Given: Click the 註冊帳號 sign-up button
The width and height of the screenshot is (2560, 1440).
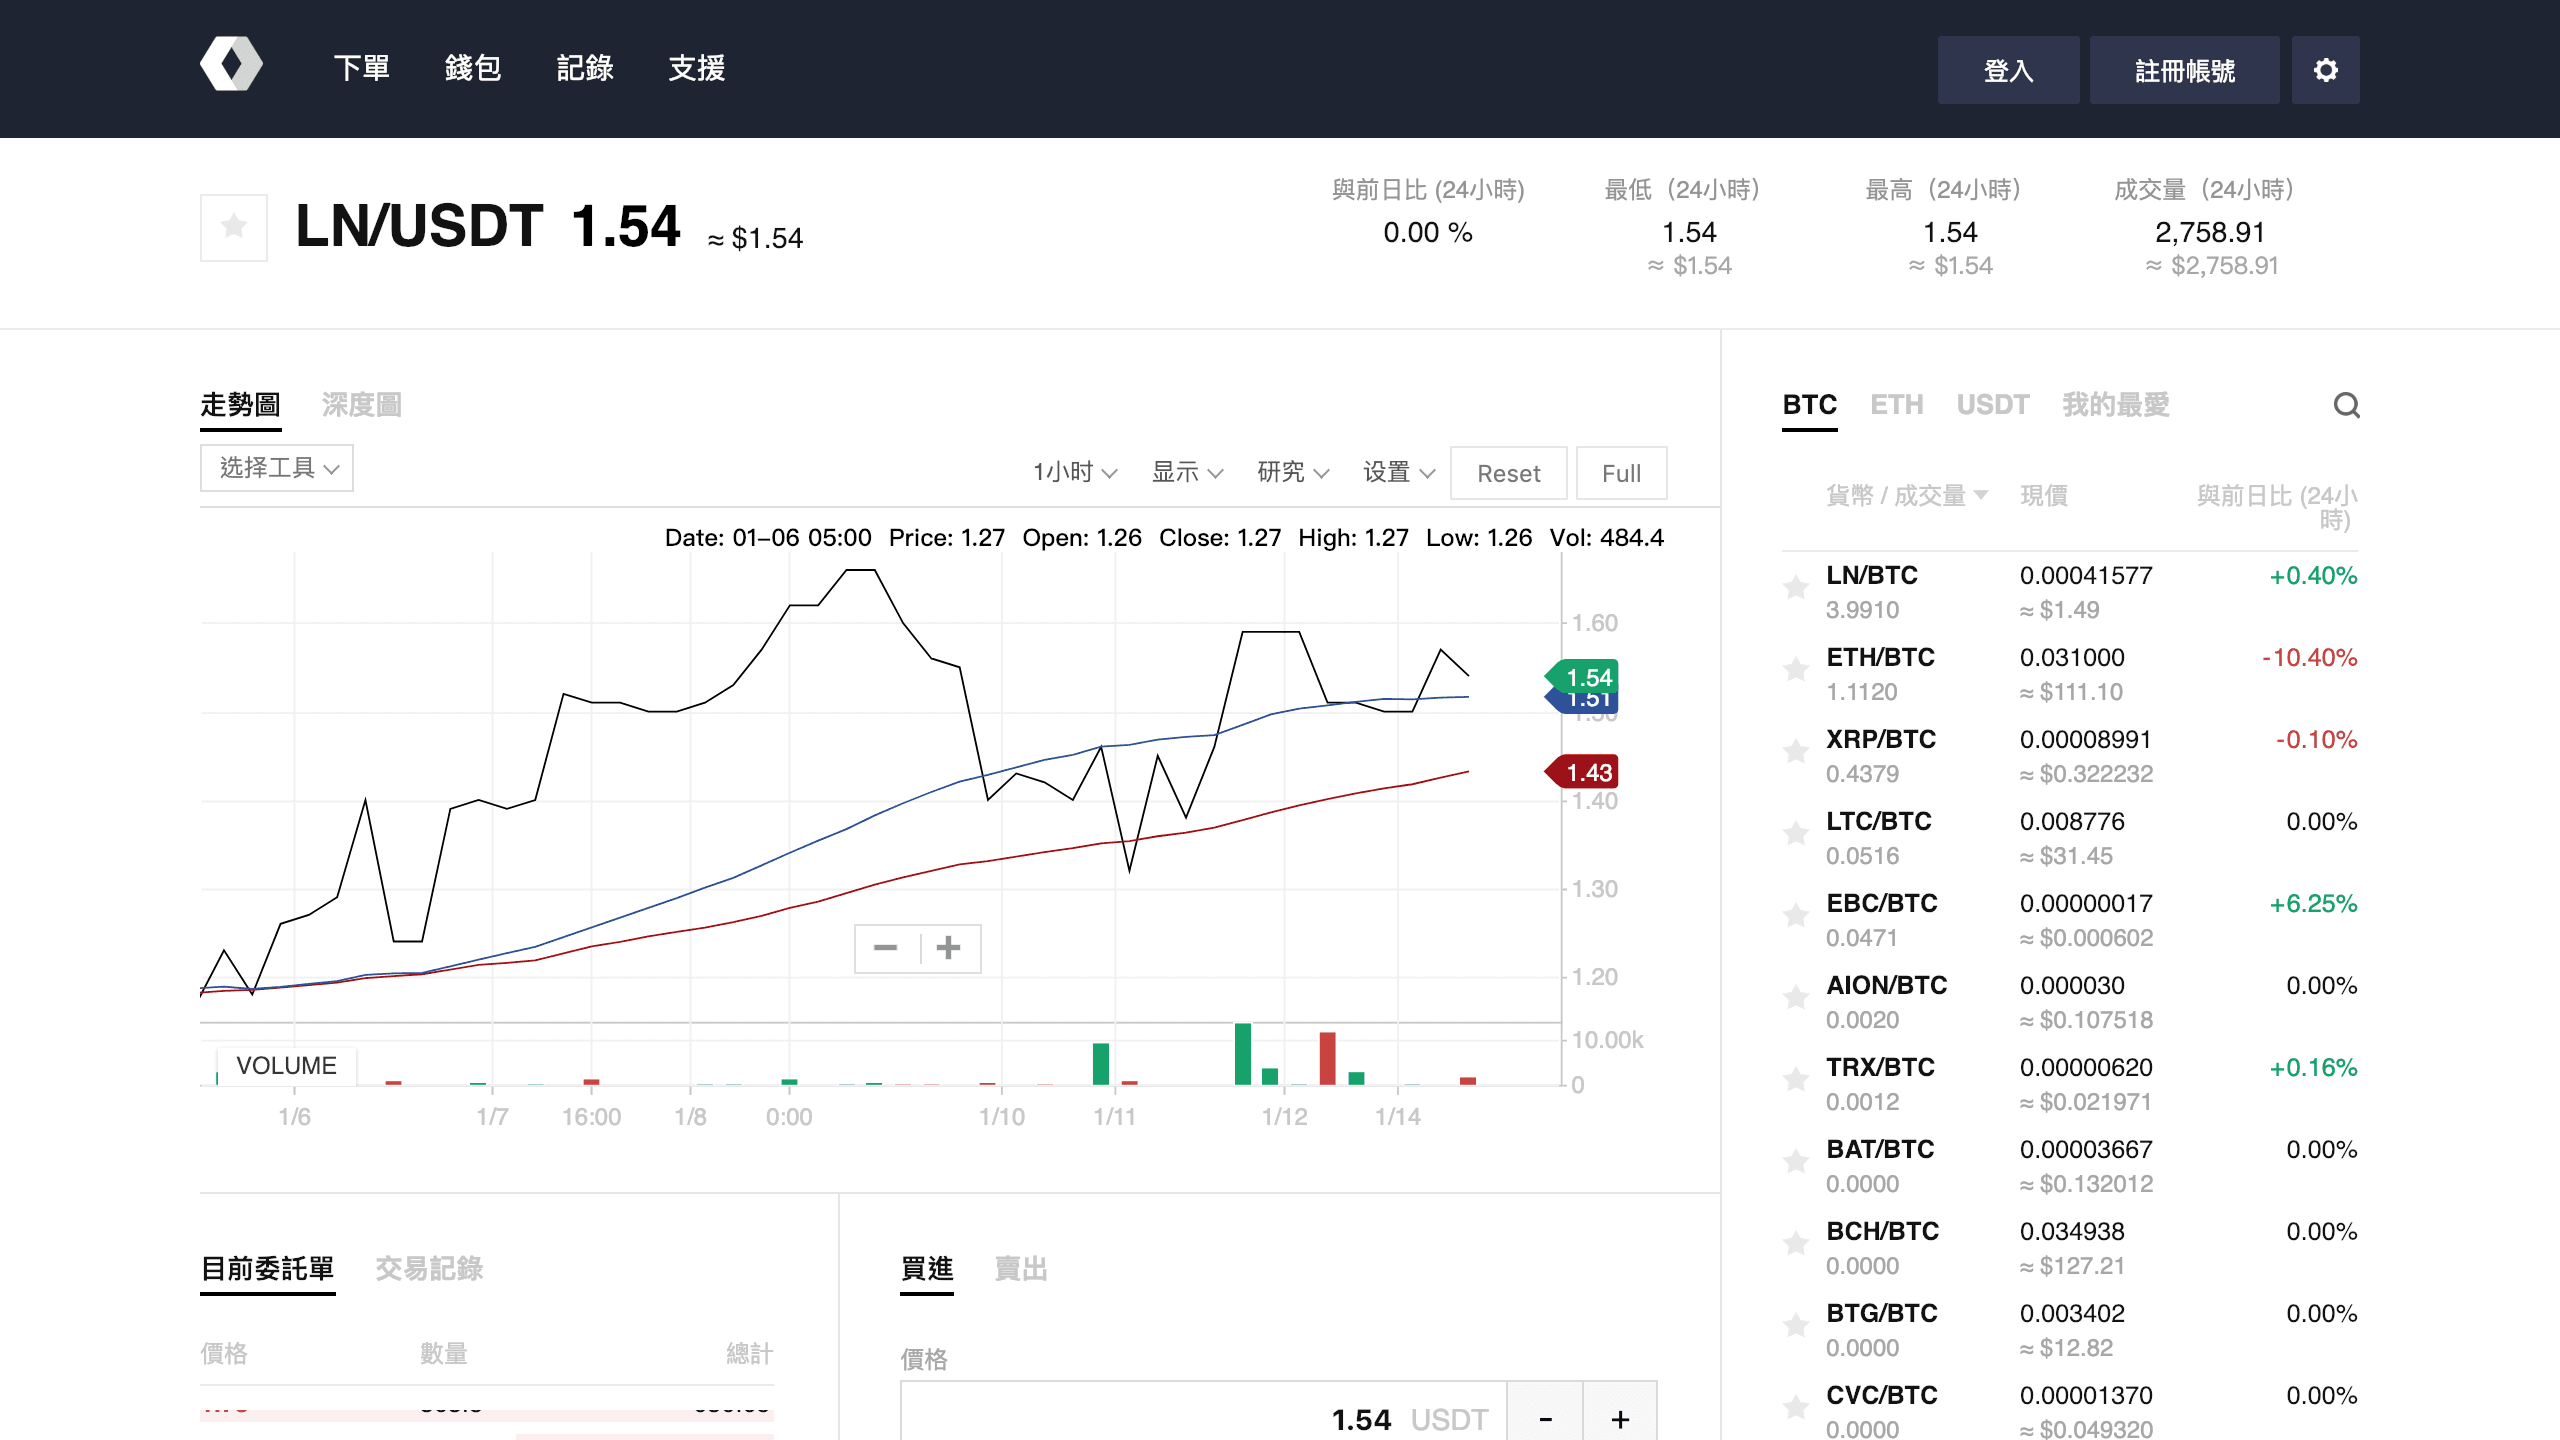Looking at the screenshot, I should [x=2184, y=70].
